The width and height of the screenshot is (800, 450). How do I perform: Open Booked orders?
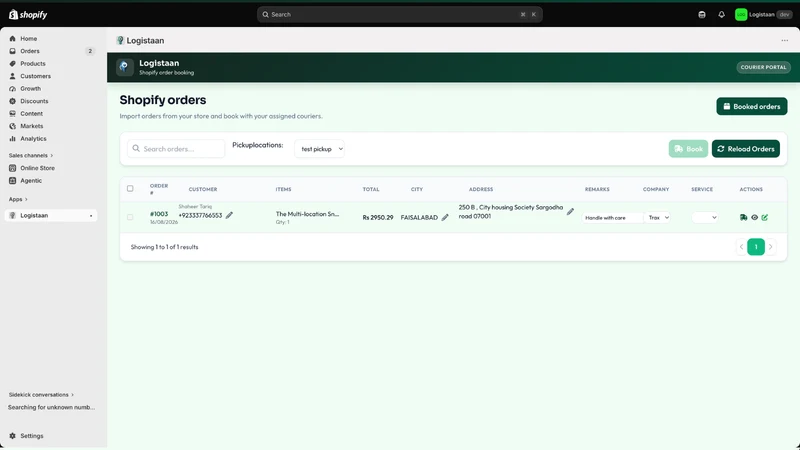(x=752, y=106)
